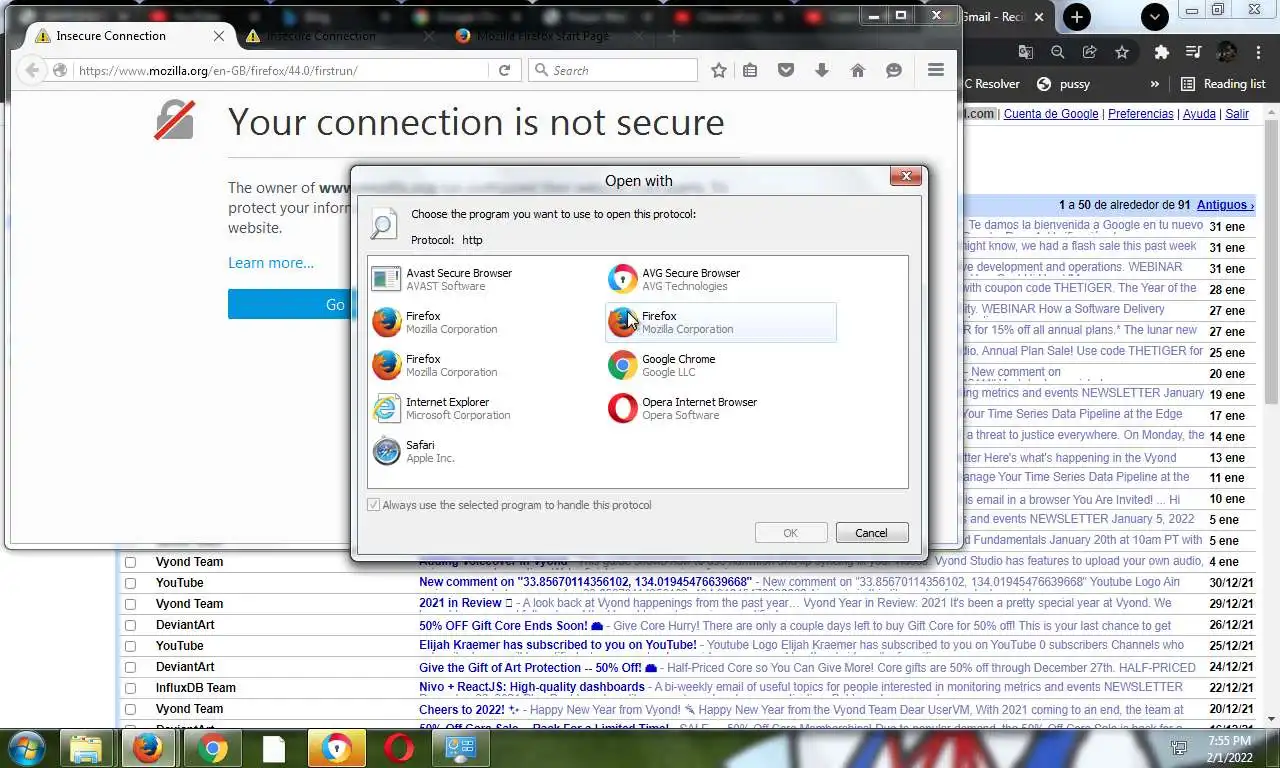
Task: Click OK in Open with dialog
Action: 790,533
